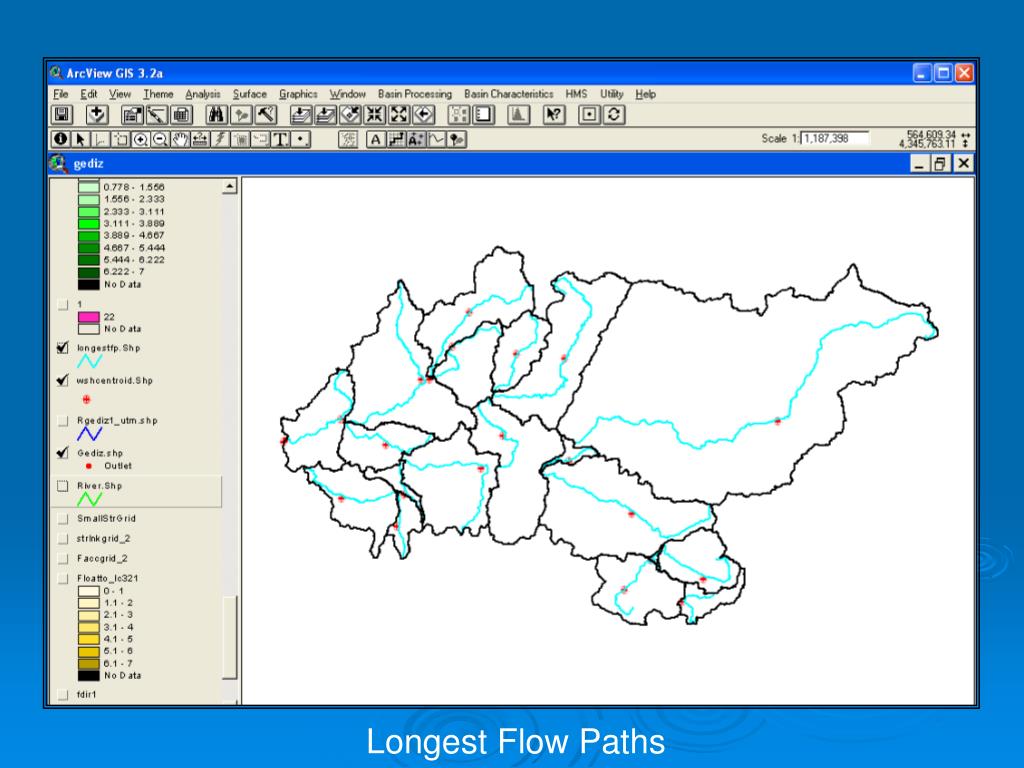The image size is (1024, 768).
Task: Click the 6.222 - 7 dark green swatch
Action: pos(89,272)
